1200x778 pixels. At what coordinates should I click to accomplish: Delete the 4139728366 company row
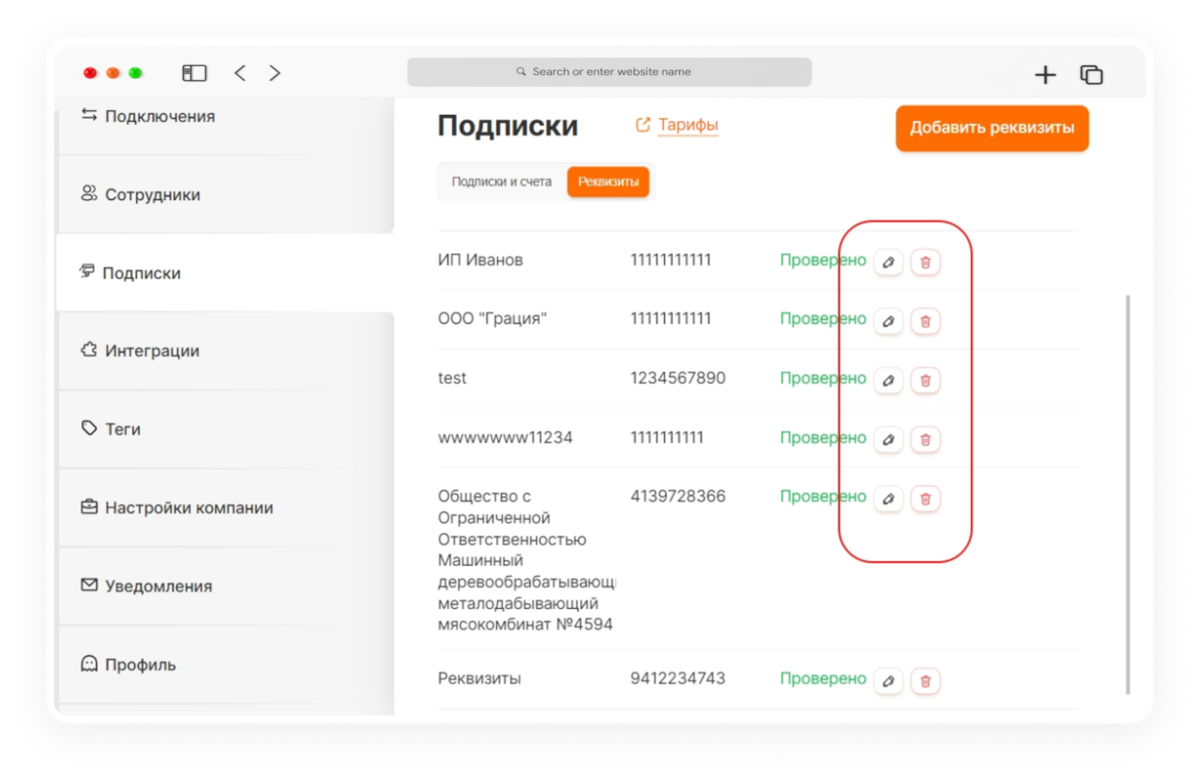(x=925, y=499)
